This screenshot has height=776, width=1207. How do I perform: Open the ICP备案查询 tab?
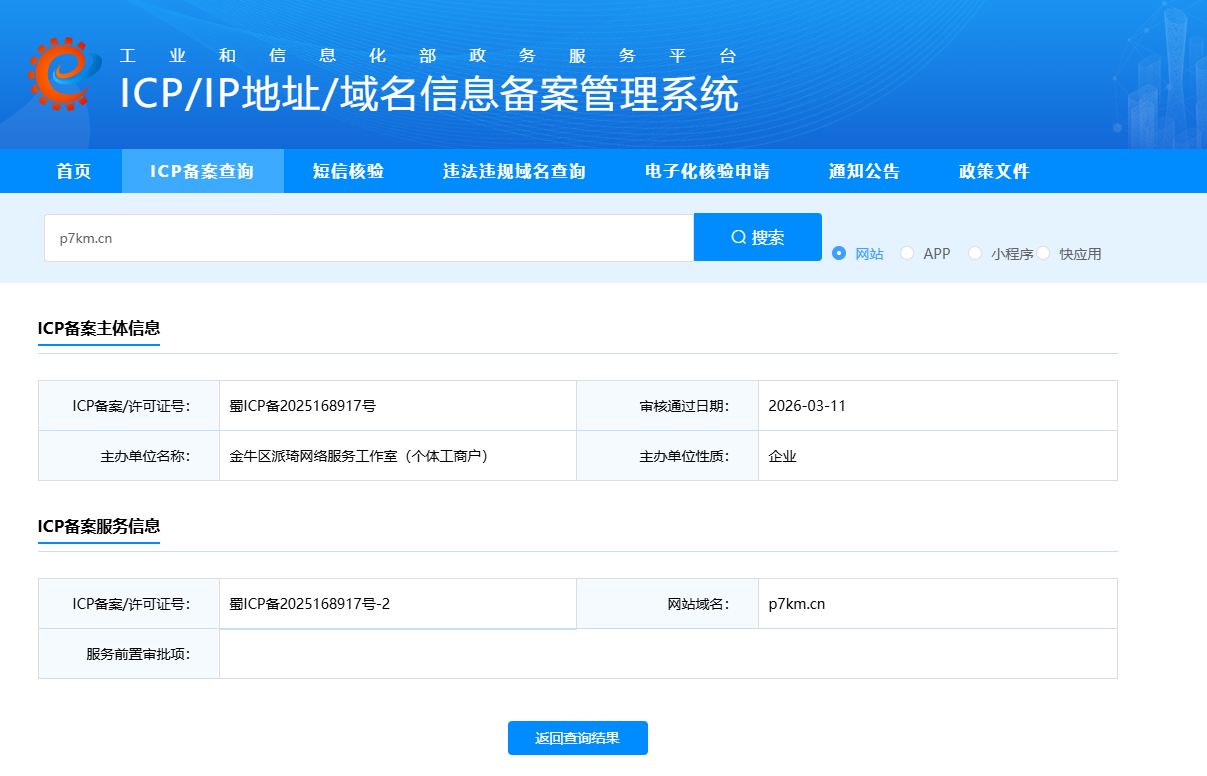(x=203, y=171)
